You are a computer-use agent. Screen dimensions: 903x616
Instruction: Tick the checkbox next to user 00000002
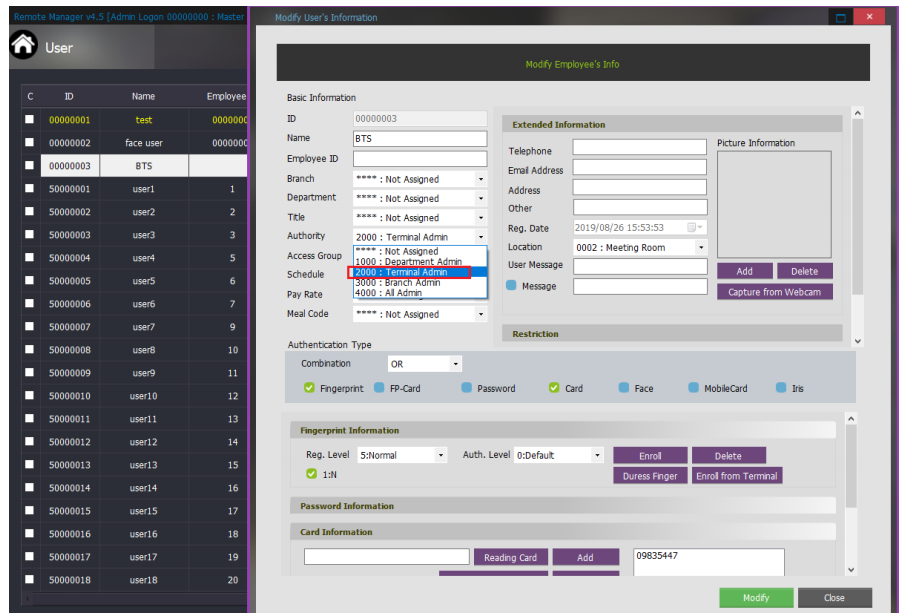pyautogui.click(x=28, y=142)
